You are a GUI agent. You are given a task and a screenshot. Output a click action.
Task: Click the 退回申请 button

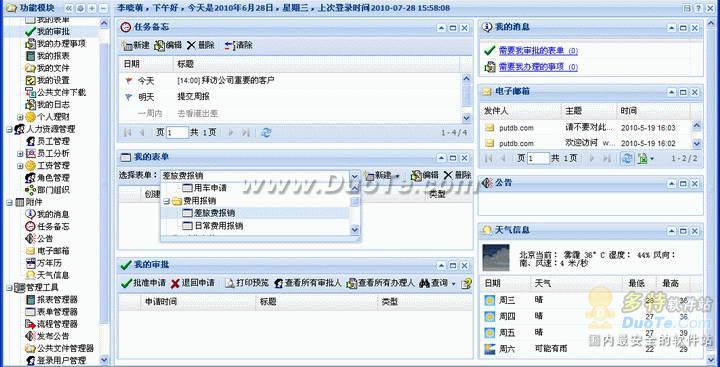pos(193,283)
